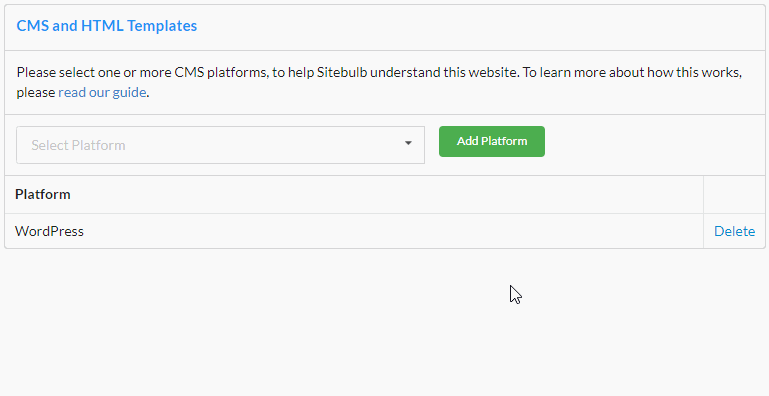769x396 pixels.
Task: Click the green Add Platform button
Action: tap(491, 141)
